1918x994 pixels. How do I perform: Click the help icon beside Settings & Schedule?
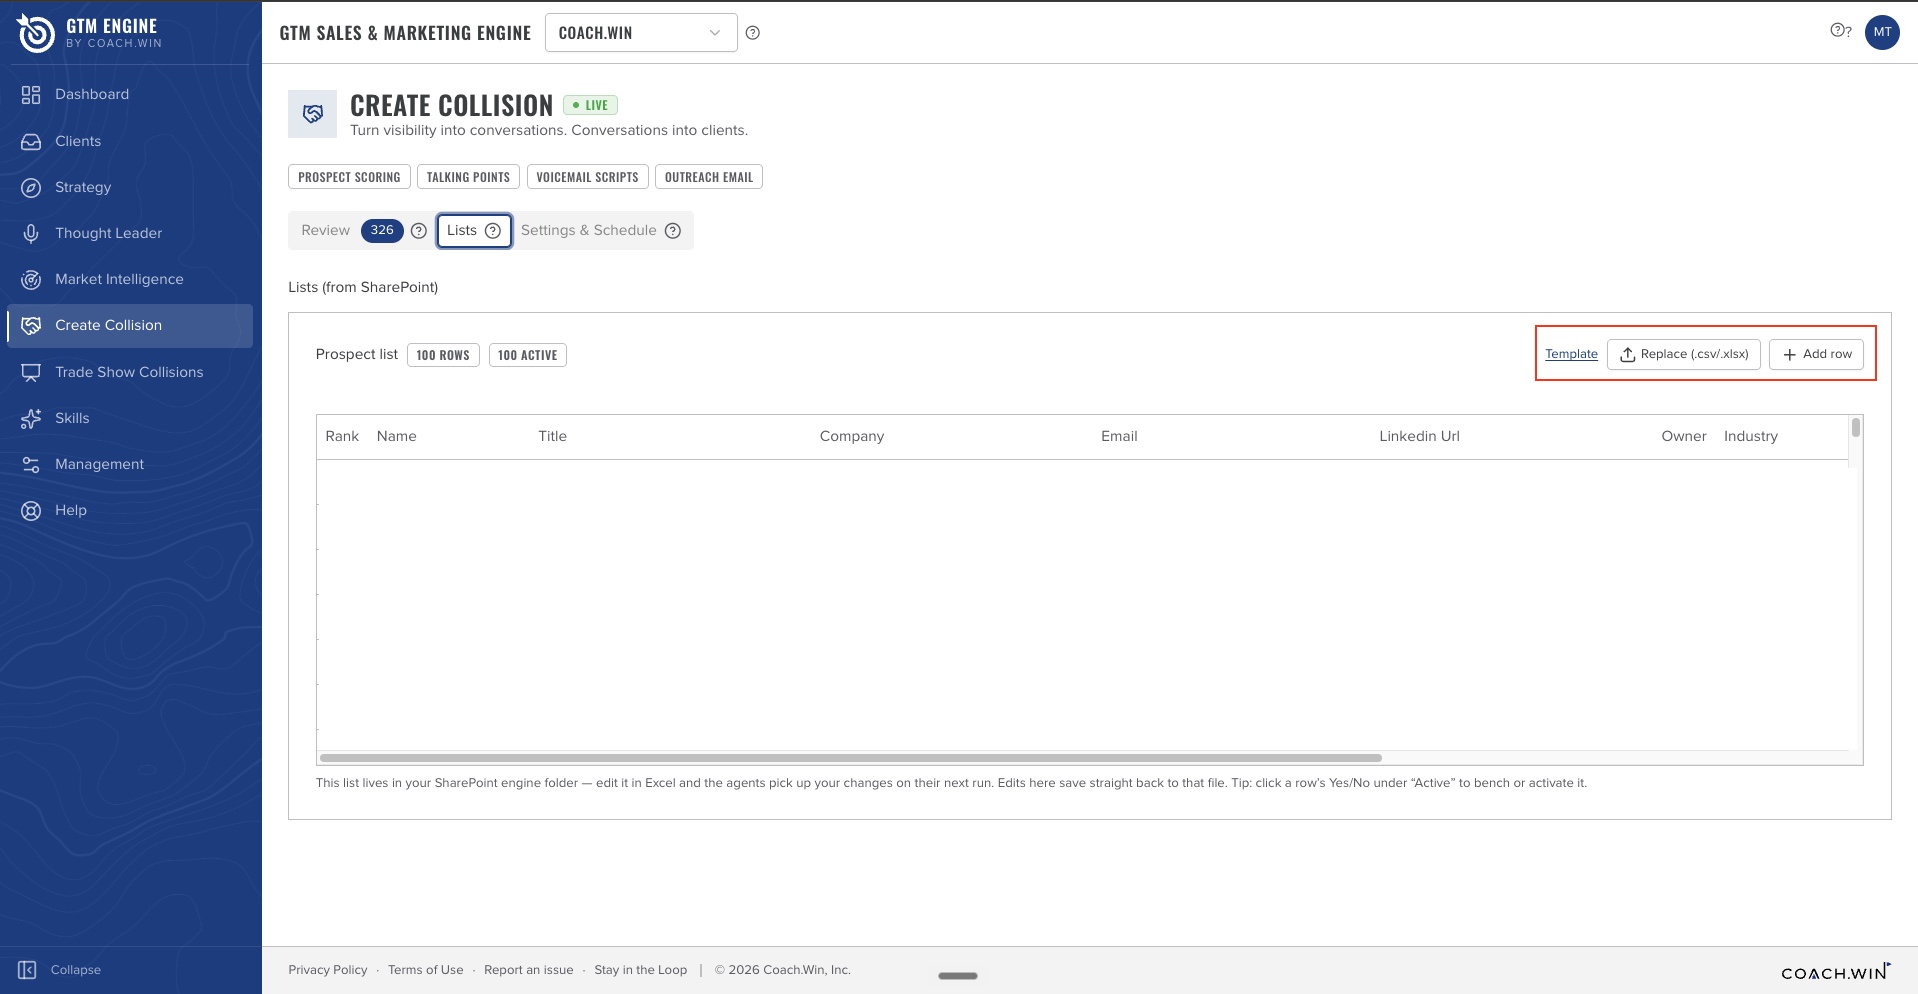point(673,231)
